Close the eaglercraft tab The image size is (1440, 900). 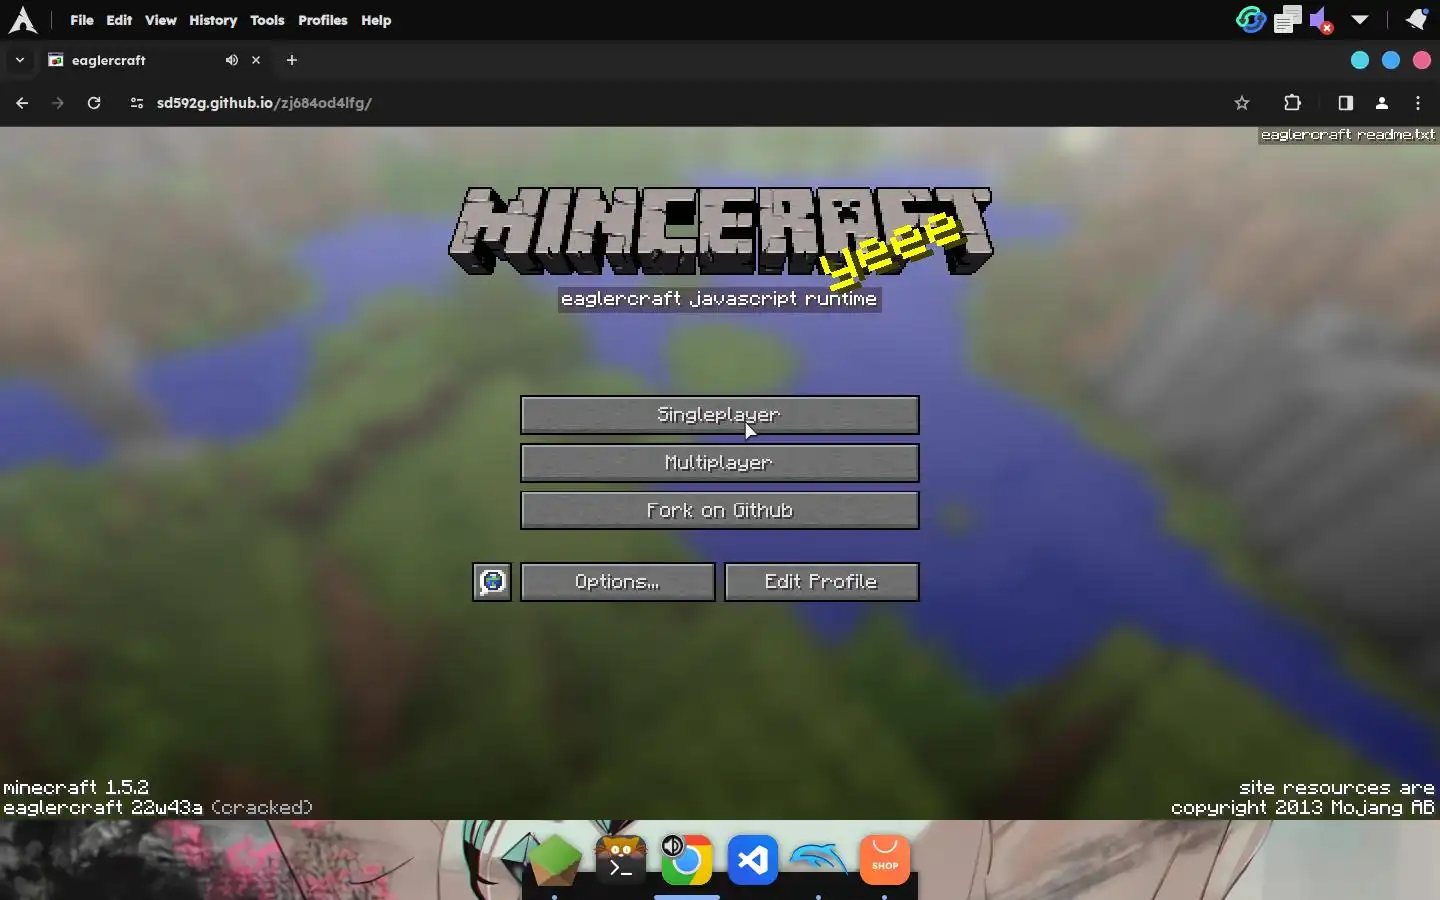click(x=256, y=60)
